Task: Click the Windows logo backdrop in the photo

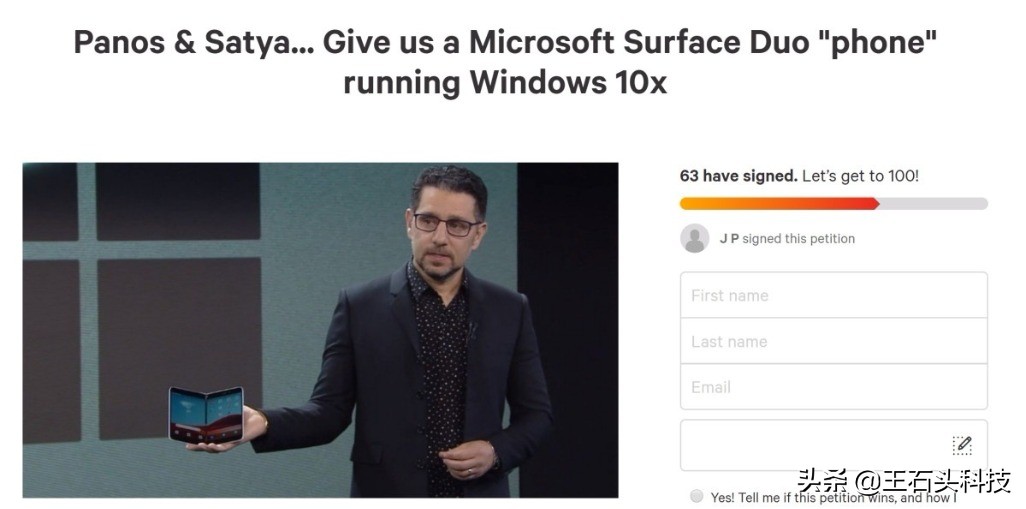Action: pyautogui.click(x=143, y=301)
